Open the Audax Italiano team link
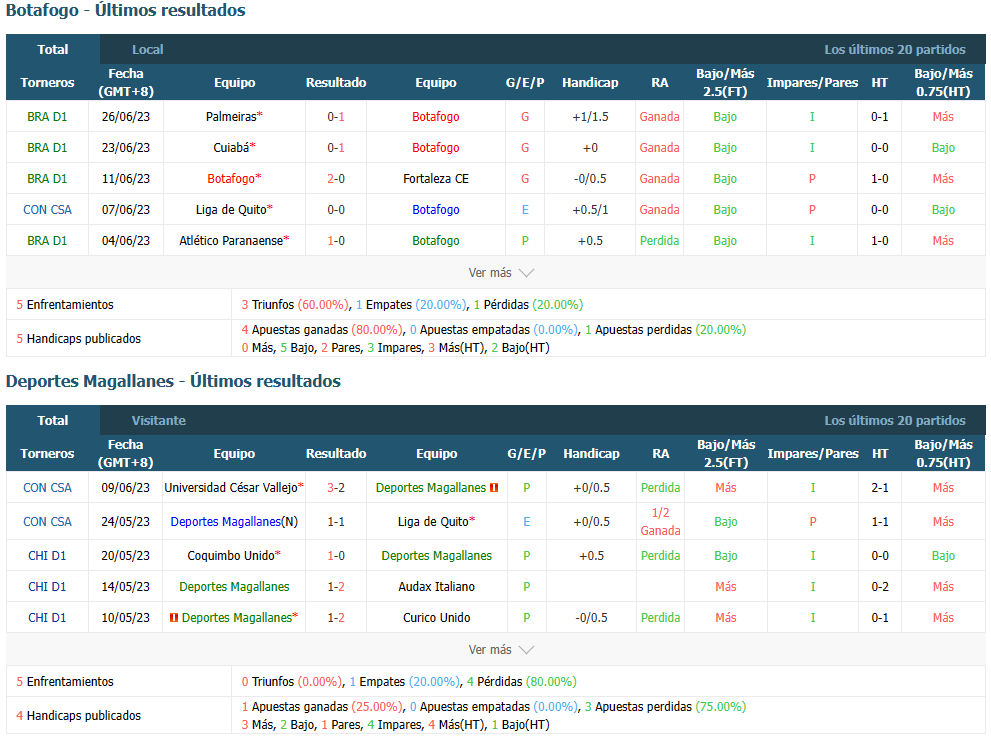 pos(437,587)
